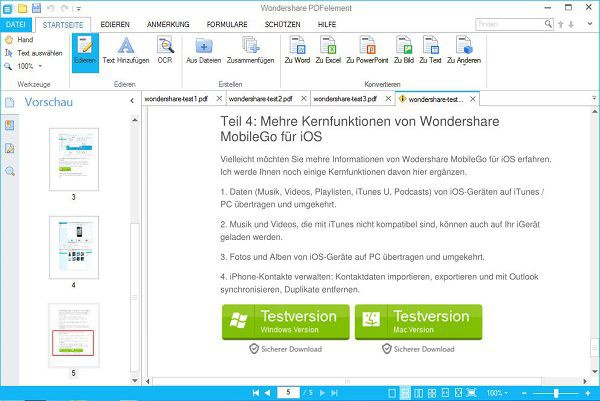Collapse the Vorschau panel
Viewport: 600px width, 401px height.
[132, 101]
